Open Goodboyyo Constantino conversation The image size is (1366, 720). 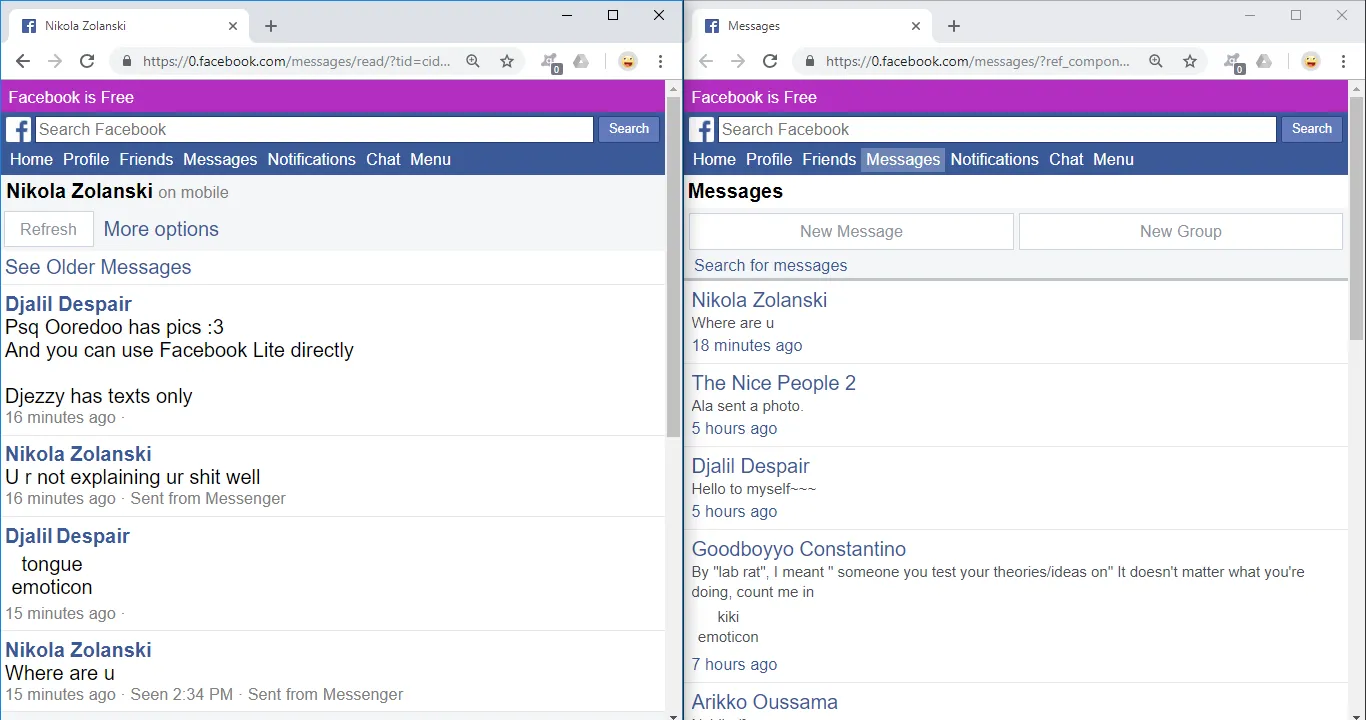coord(799,549)
